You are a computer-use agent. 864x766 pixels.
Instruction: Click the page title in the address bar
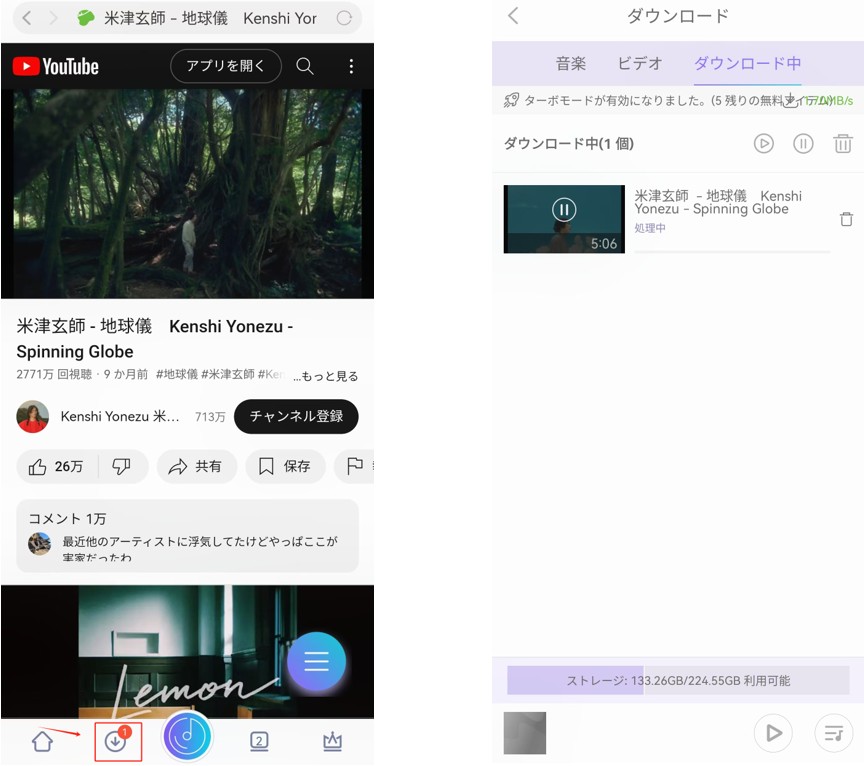click(x=210, y=18)
